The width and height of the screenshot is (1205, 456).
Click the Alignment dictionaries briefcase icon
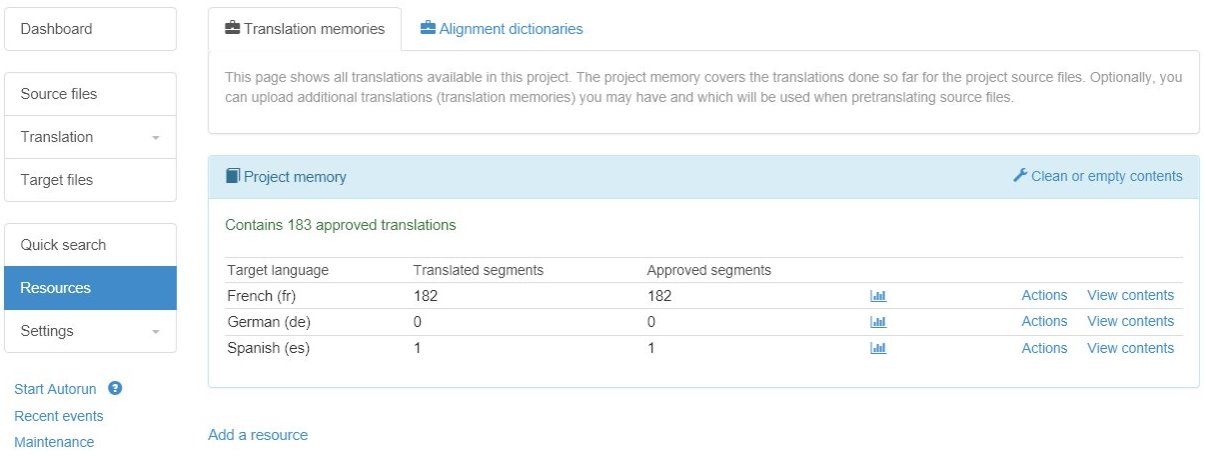click(428, 28)
